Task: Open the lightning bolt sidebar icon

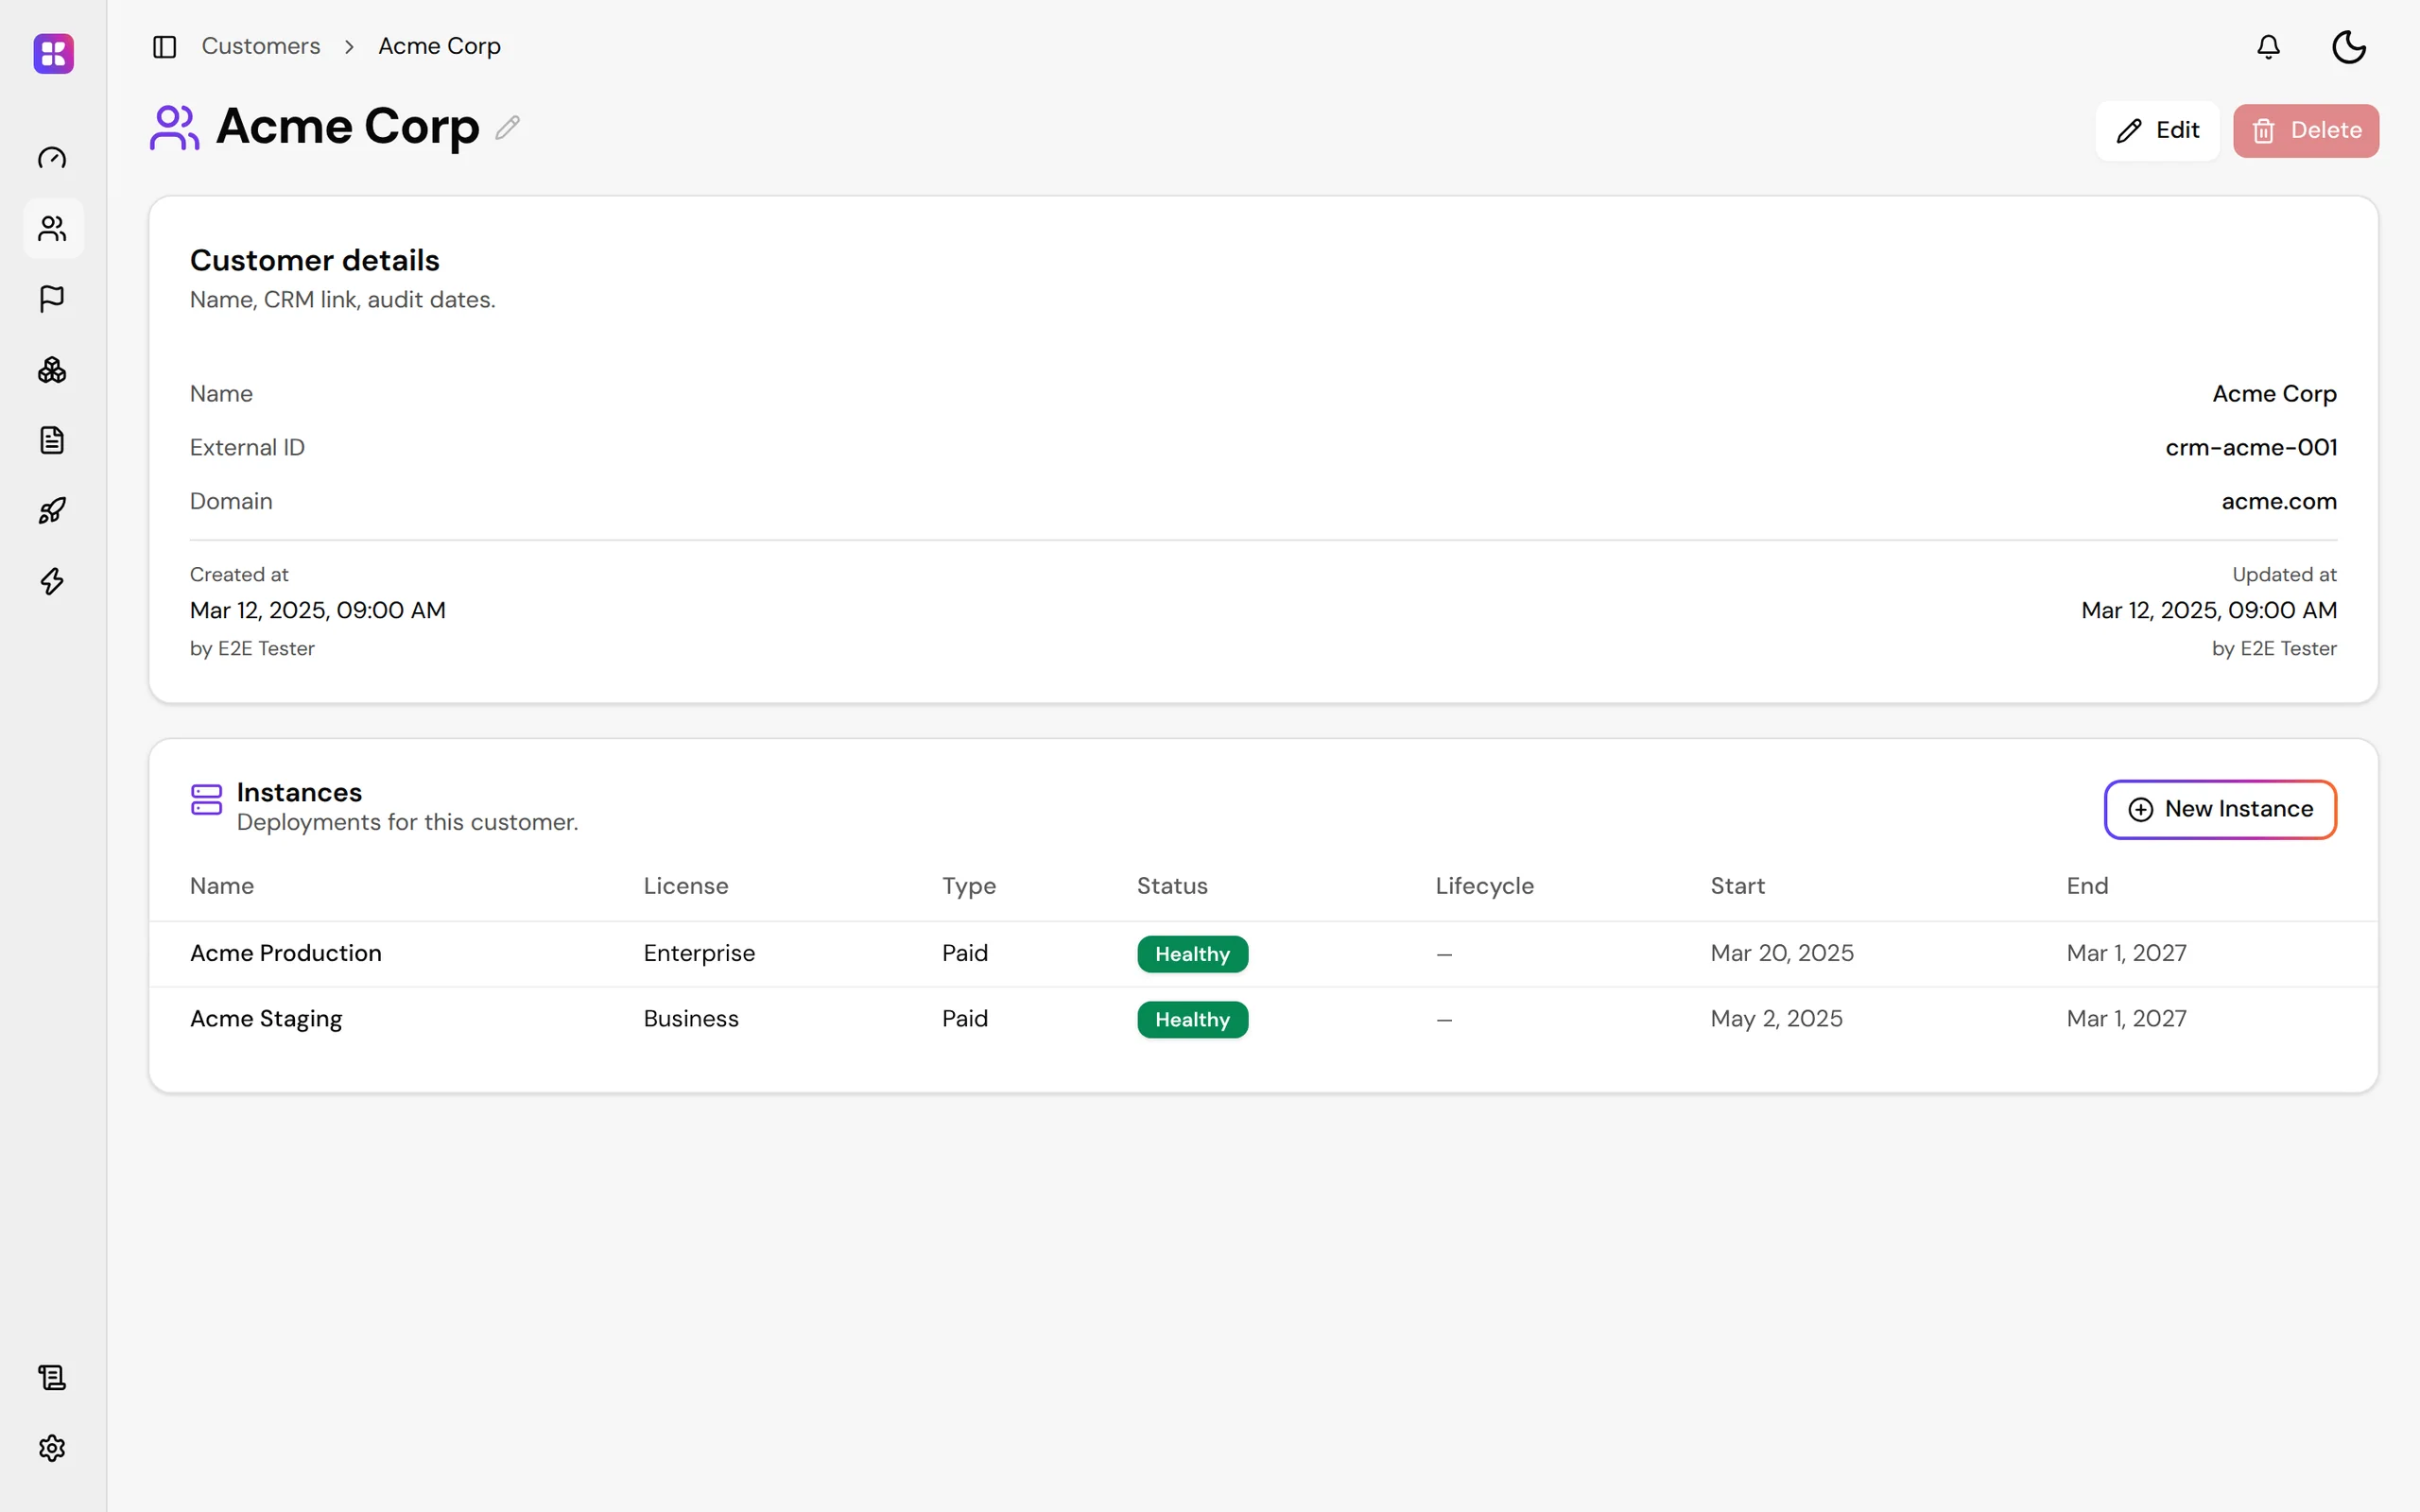Action: (x=52, y=581)
